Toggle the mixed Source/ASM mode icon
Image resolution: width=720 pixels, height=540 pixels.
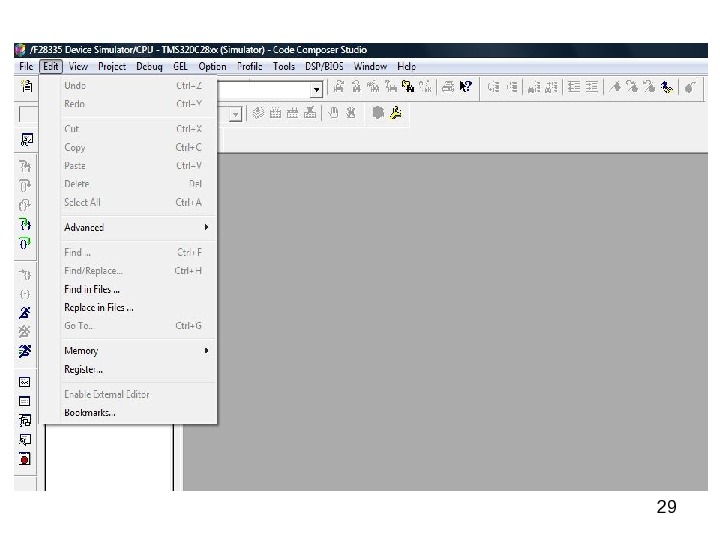(x=27, y=140)
